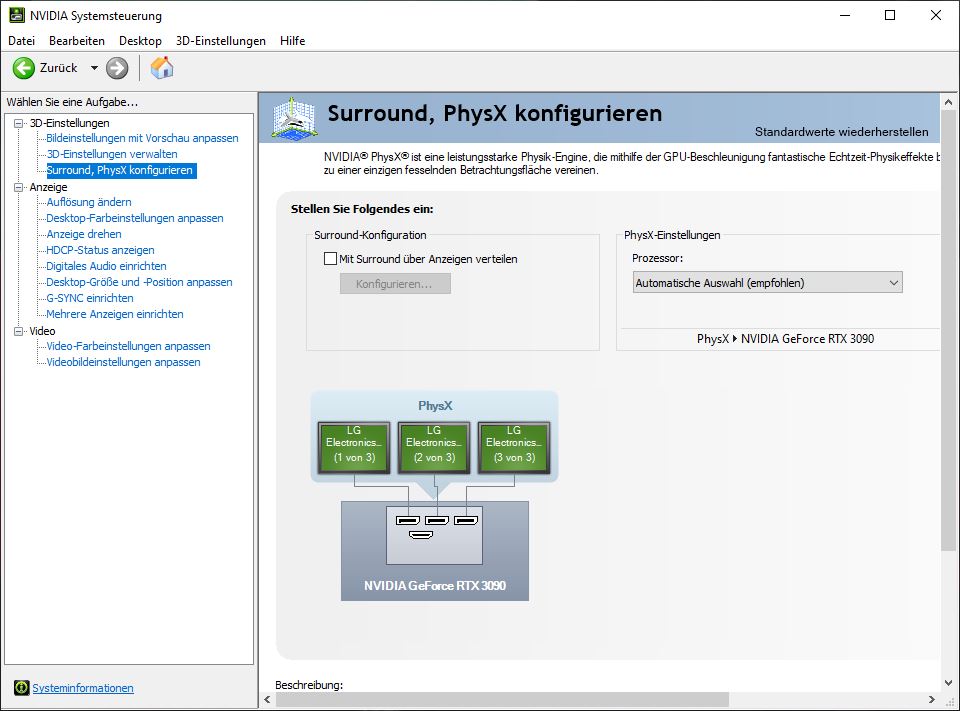Open Desktop-Farbeinstellungen anpassen
Screen dimensions: 960x711
click(135, 218)
